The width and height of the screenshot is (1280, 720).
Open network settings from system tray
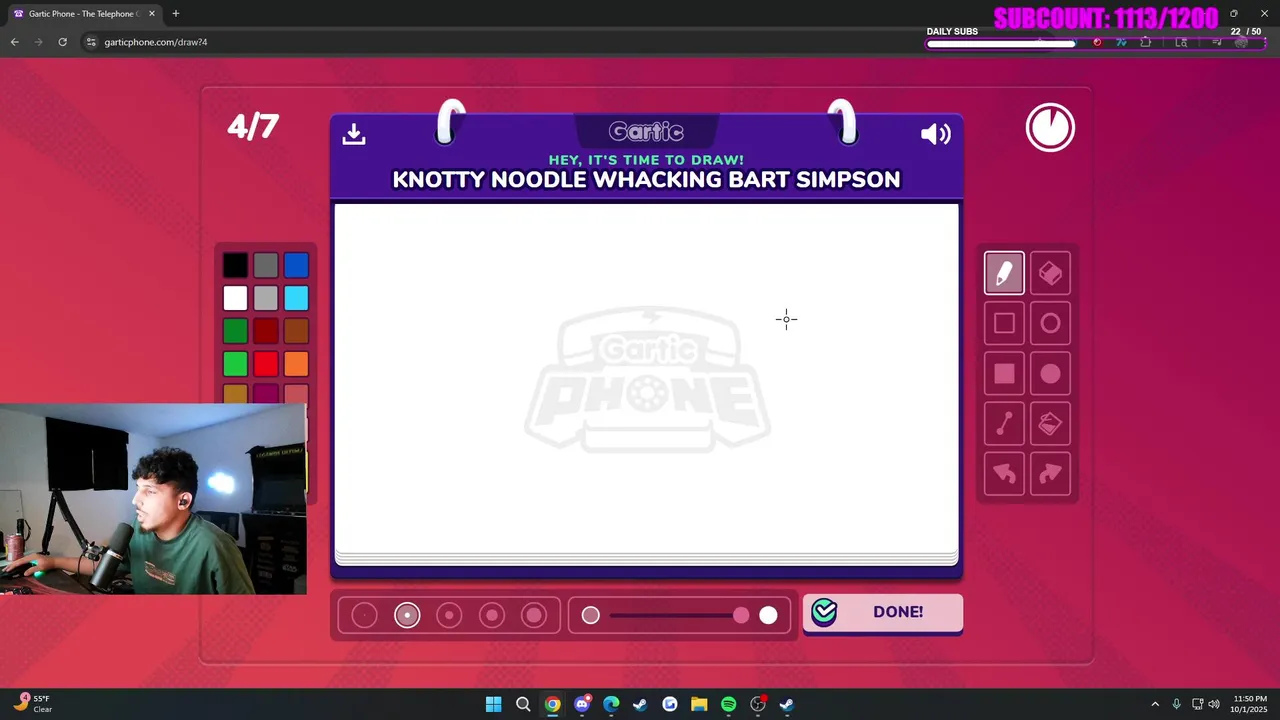coord(1198,704)
